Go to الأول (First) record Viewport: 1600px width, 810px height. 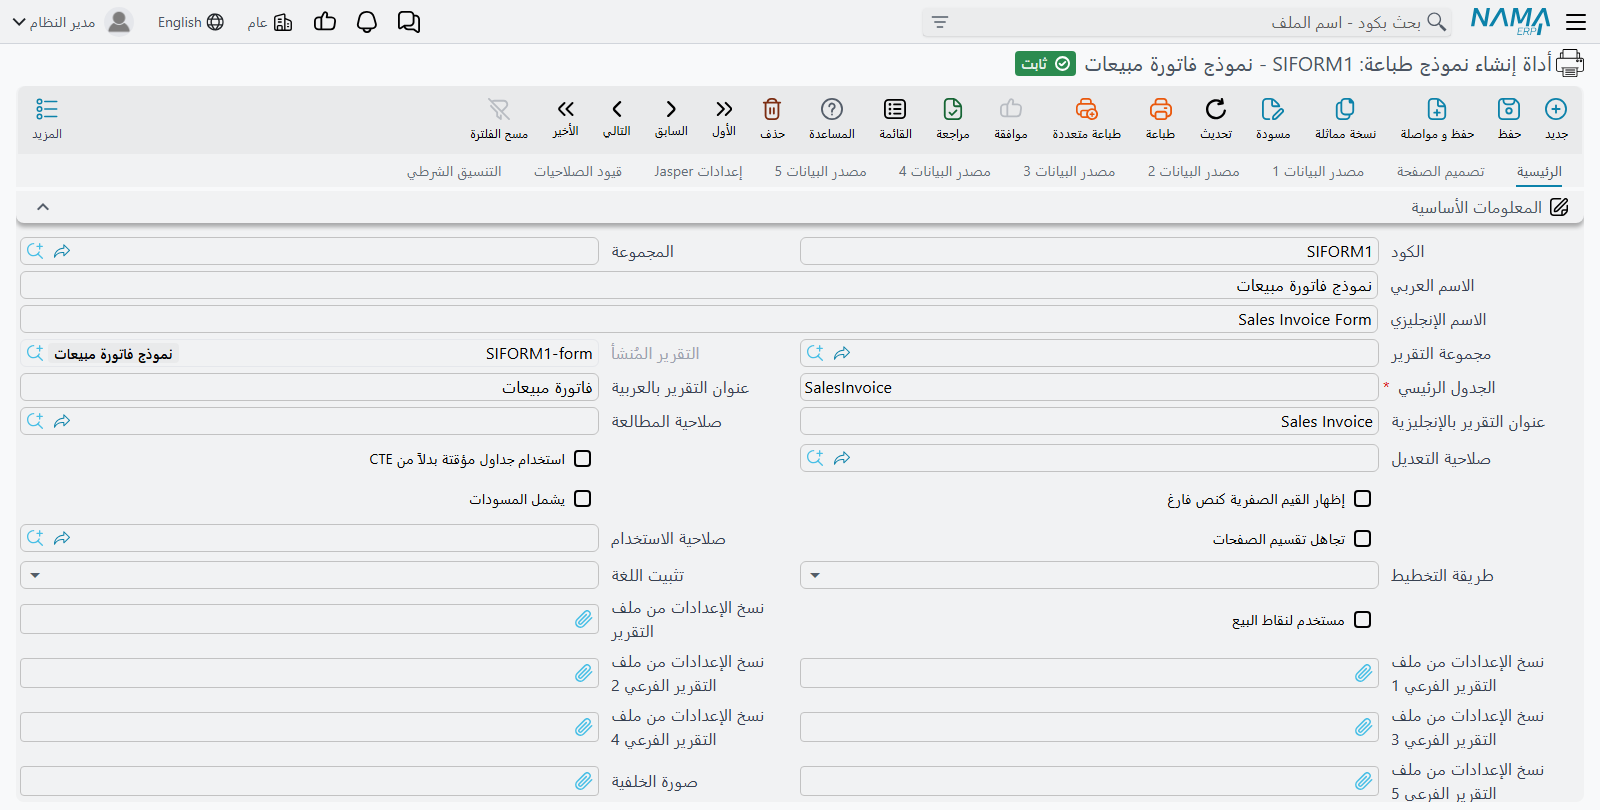724,109
